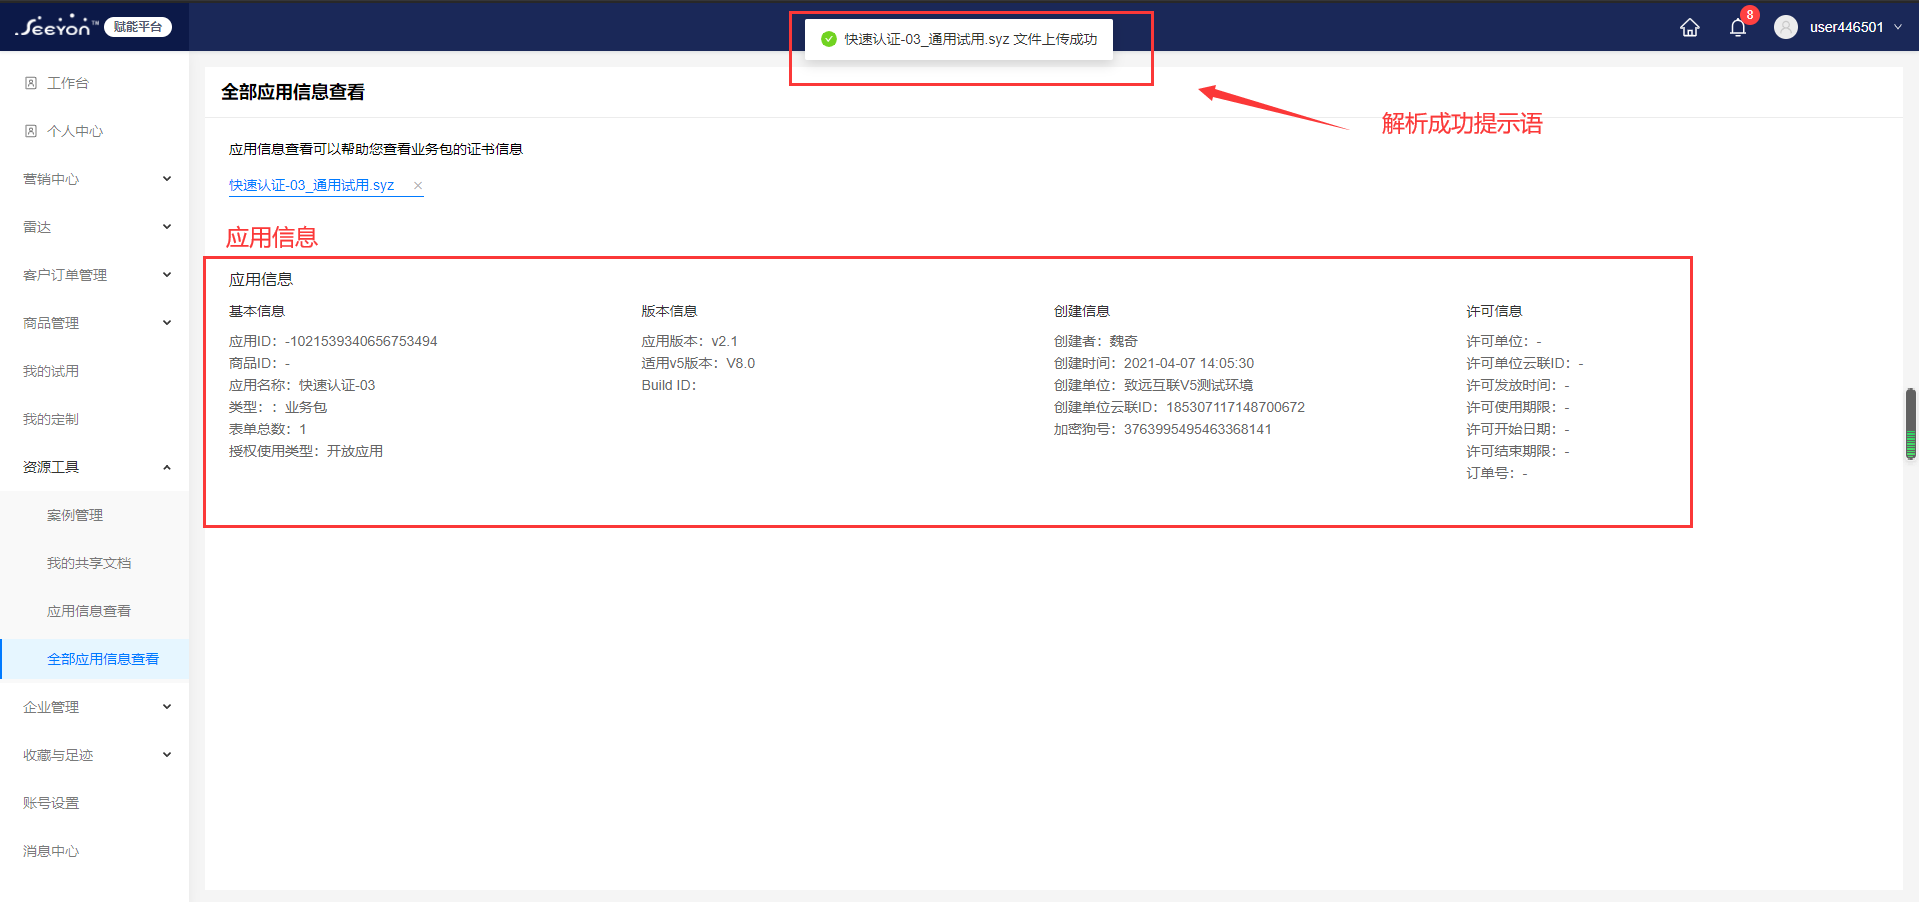Click 适用v5版本 V8.0 text

pos(698,363)
